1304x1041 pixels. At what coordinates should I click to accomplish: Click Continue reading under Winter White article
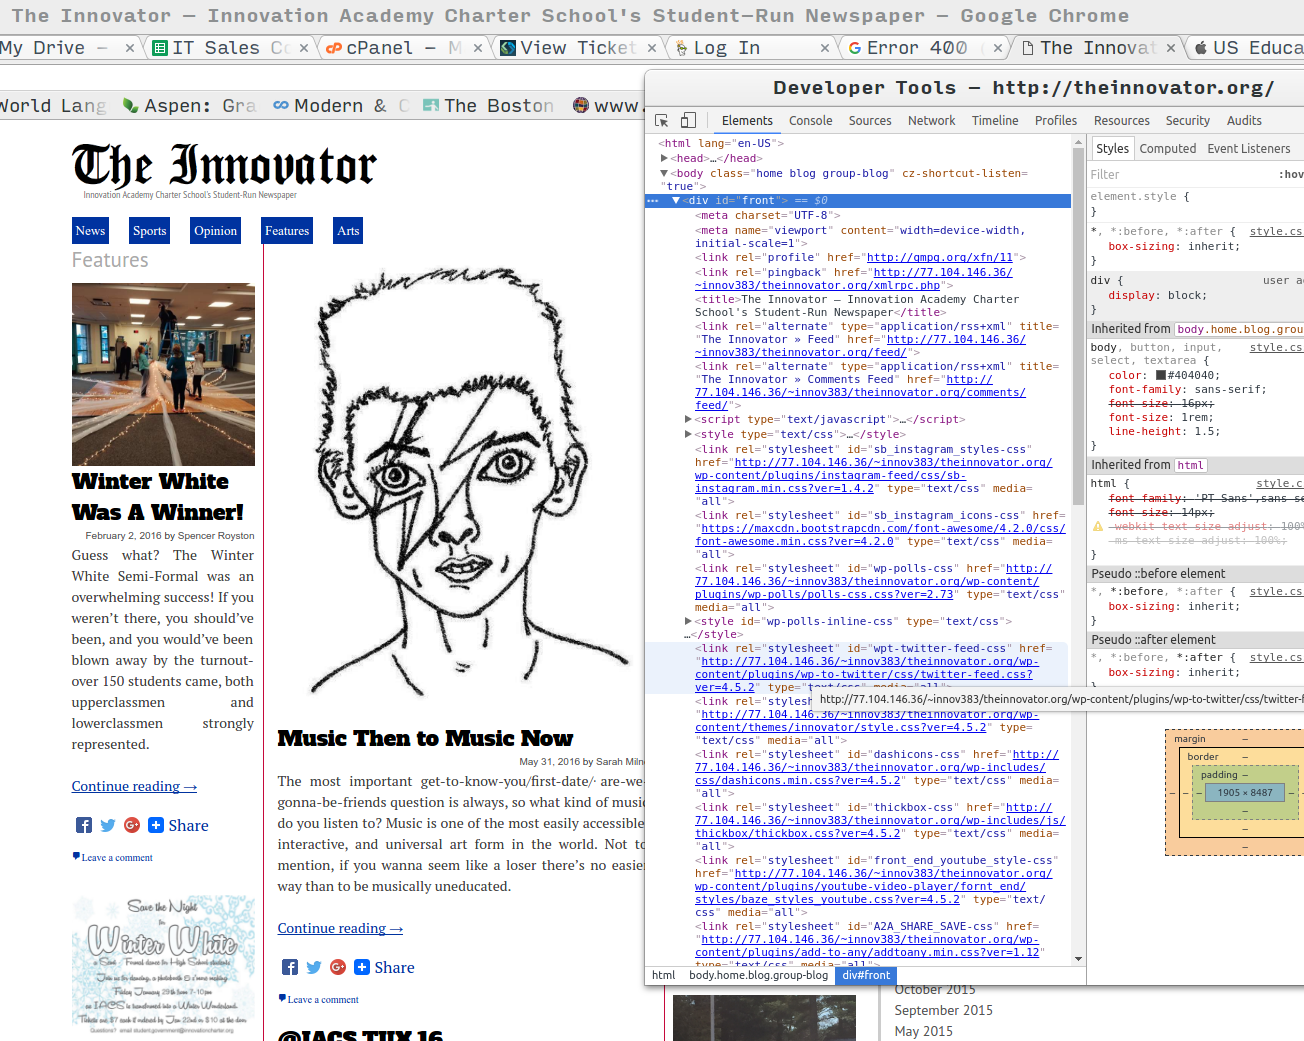click(x=134, y=786)
